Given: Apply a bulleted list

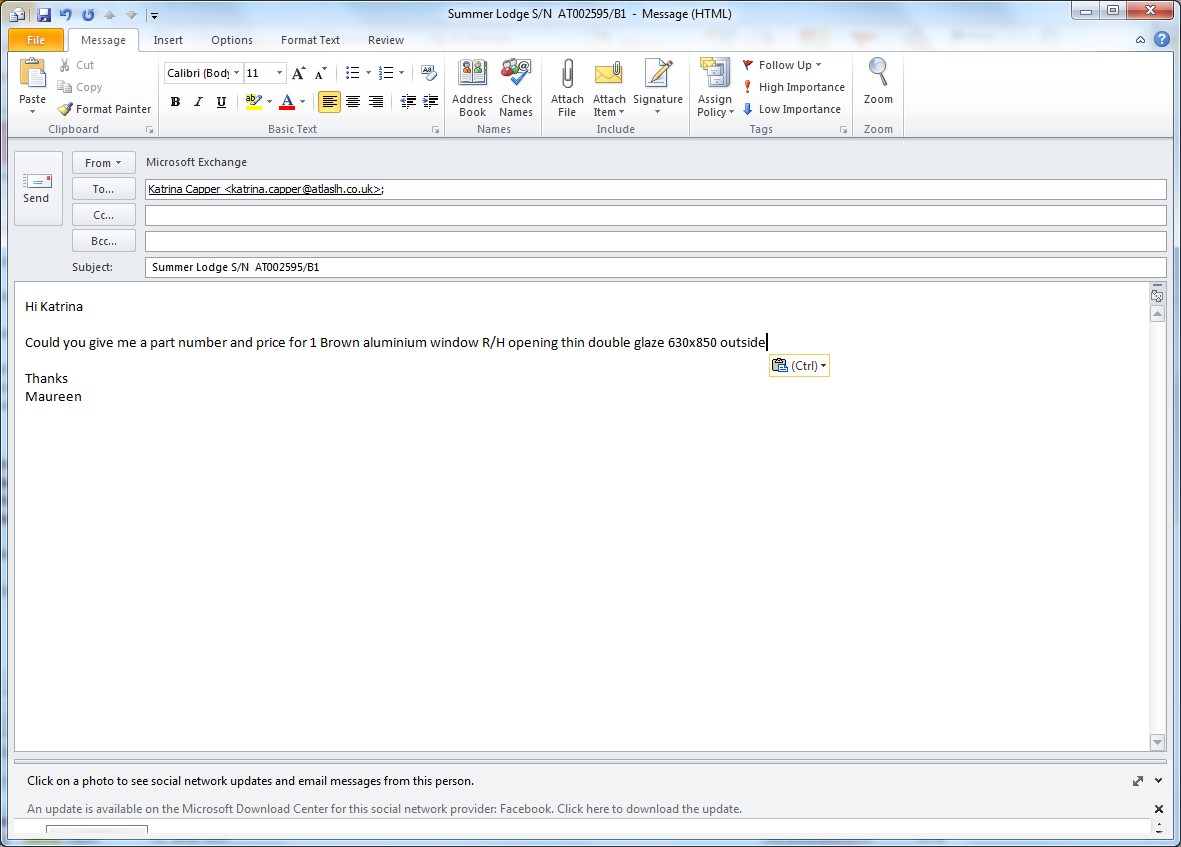Looking at the screenshot, I should (352, 73).
